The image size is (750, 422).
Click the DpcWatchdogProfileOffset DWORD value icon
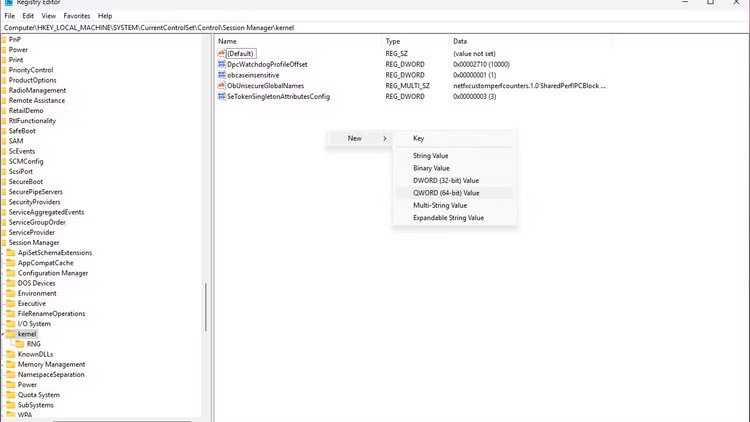(221, 64)
